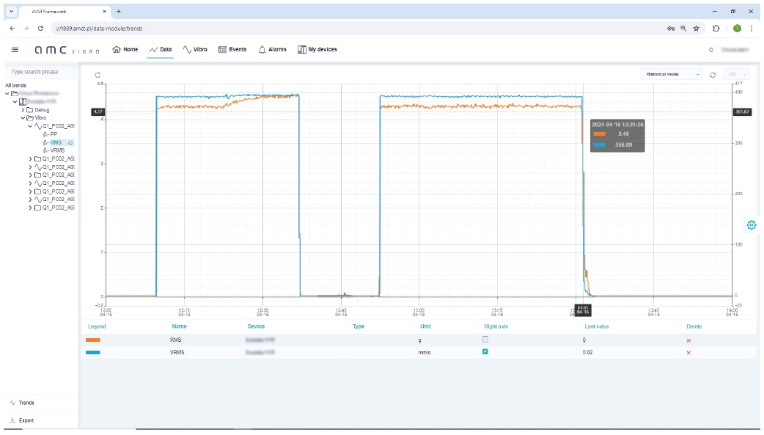
Task: Remove the VRMS trend using red X
Action: point(688,352)
